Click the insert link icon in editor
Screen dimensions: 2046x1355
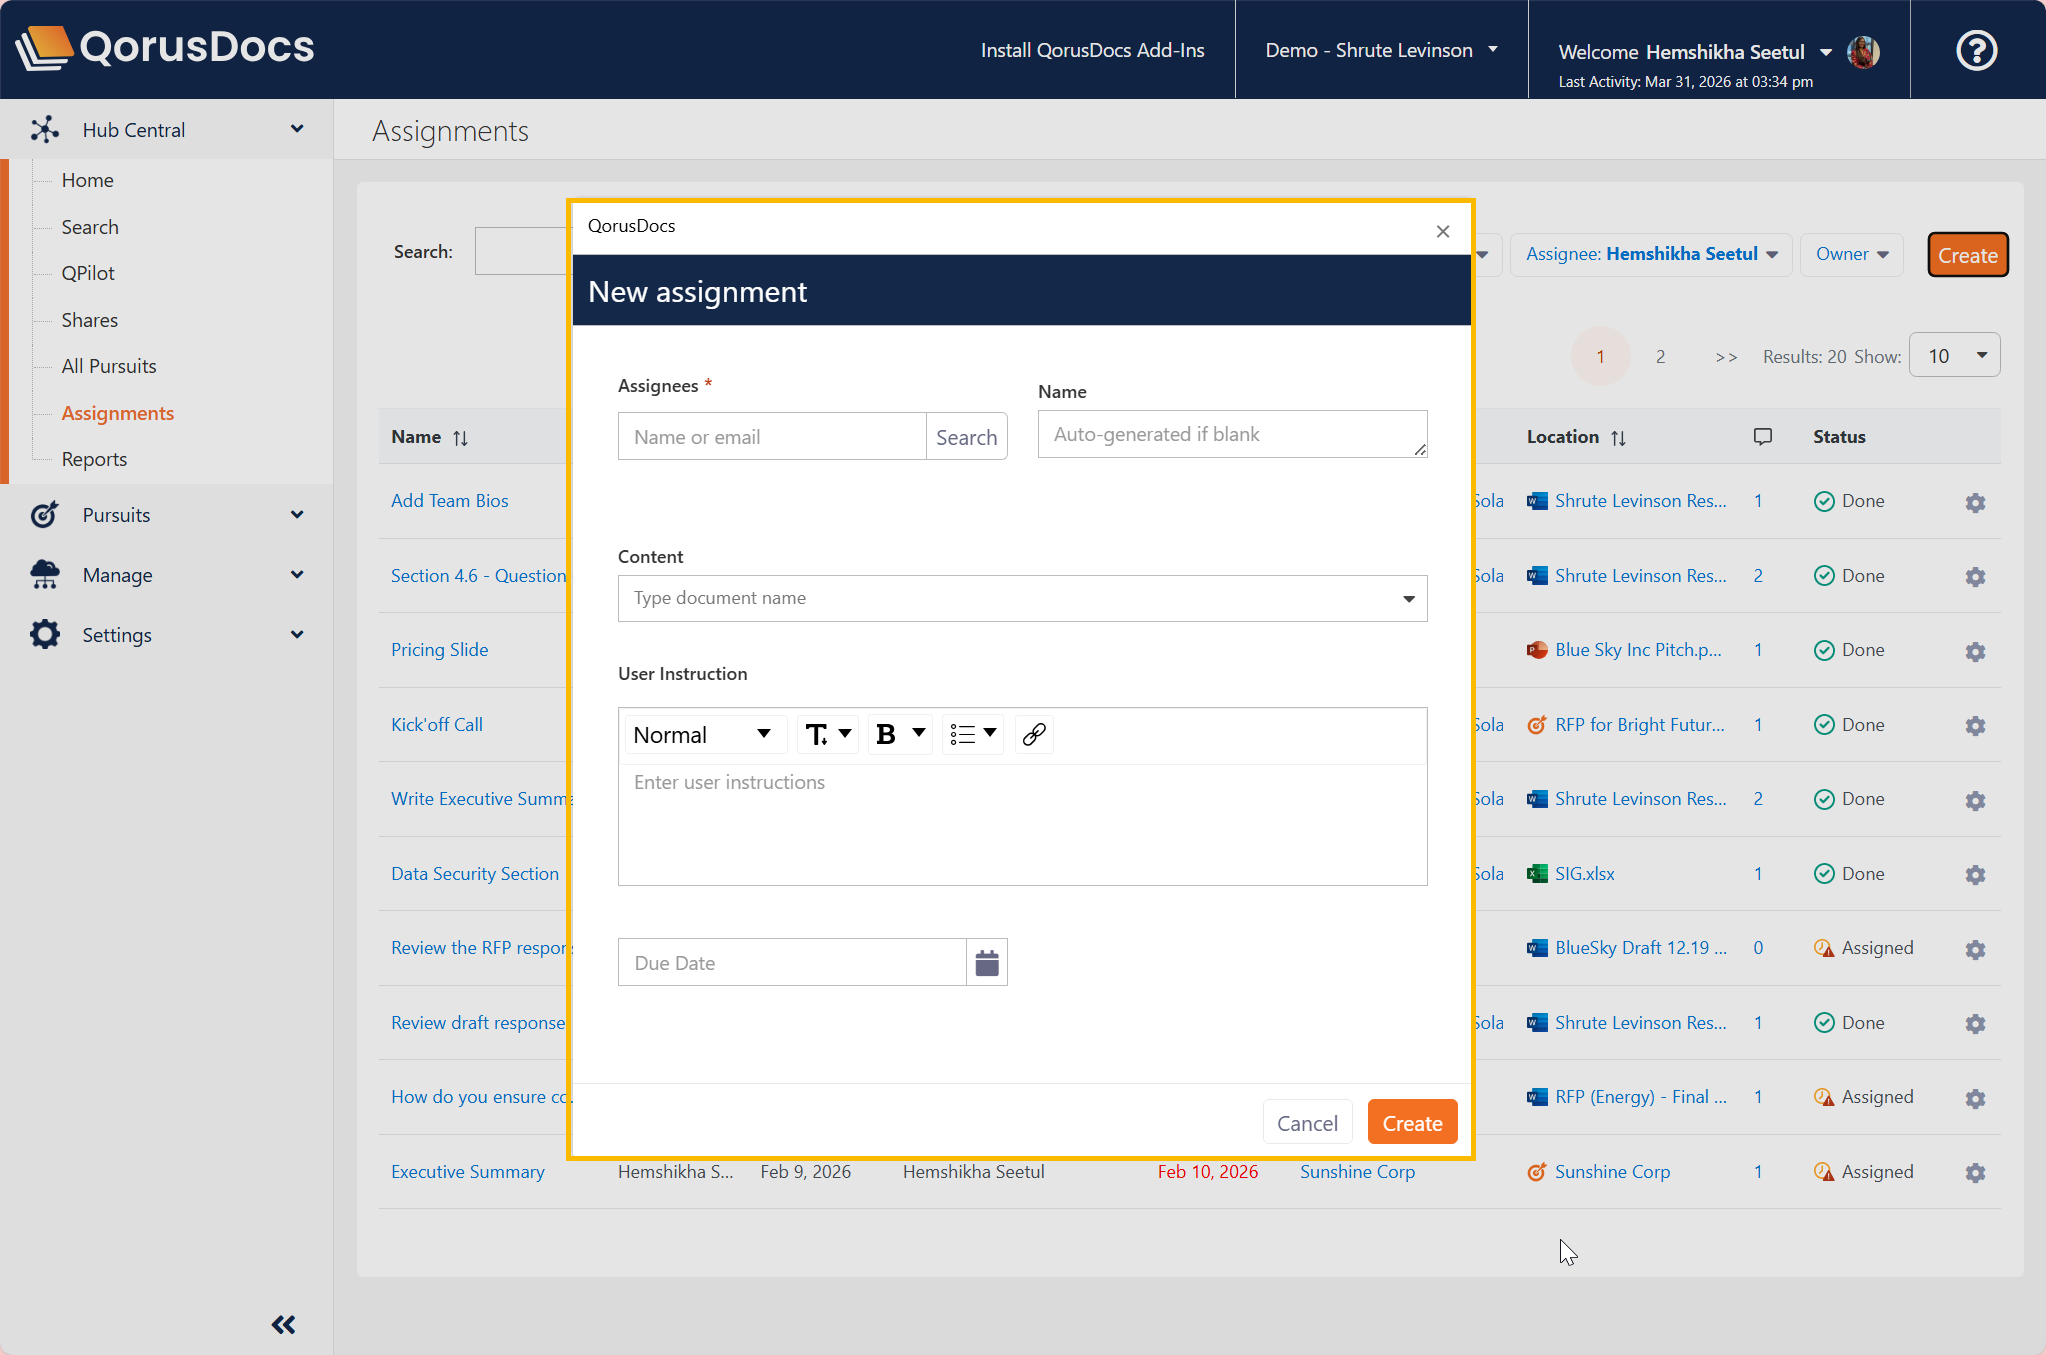pyautogui.click(x=1034, y=734)
